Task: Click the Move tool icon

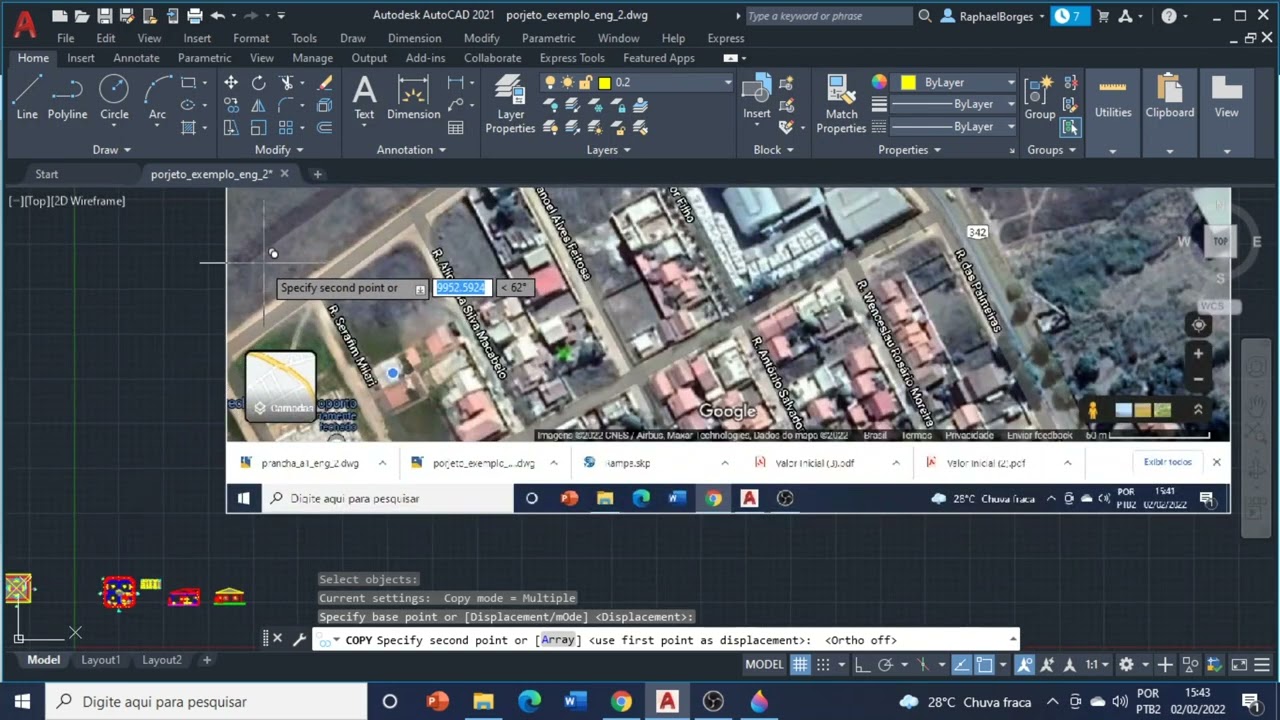Action: 231,83
